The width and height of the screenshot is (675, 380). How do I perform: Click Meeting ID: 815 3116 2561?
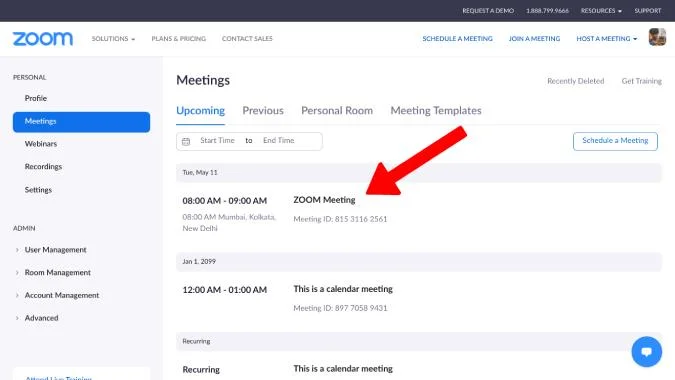pyautogui.click(x=340, y=219)
